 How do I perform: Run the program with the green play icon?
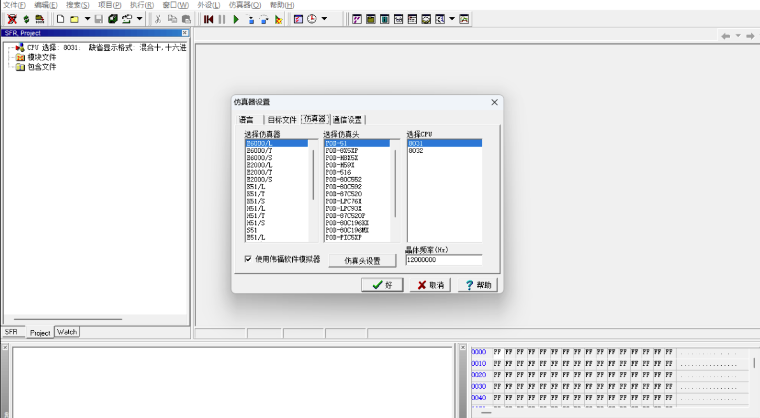pyautogui.click(x=236, y=19)
